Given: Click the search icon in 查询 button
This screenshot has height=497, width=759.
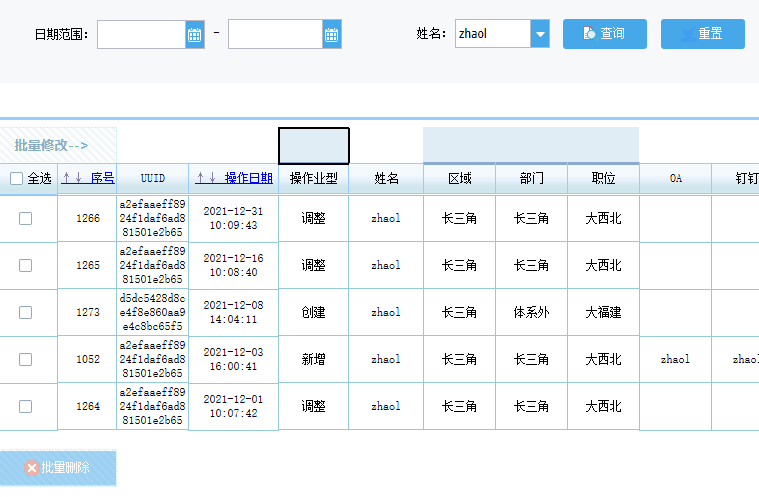Looking at the screenshot, I should pyautogui.click(x=589, y=33).
